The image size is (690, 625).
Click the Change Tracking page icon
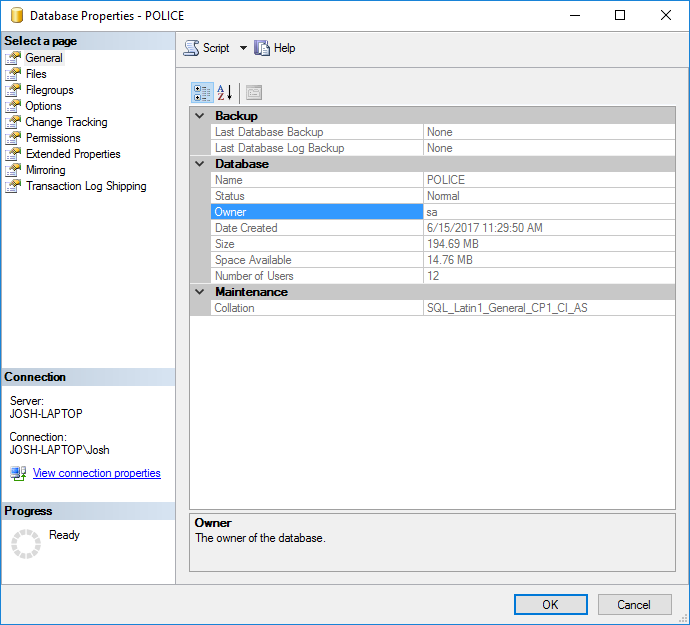[x=13, y=122]
